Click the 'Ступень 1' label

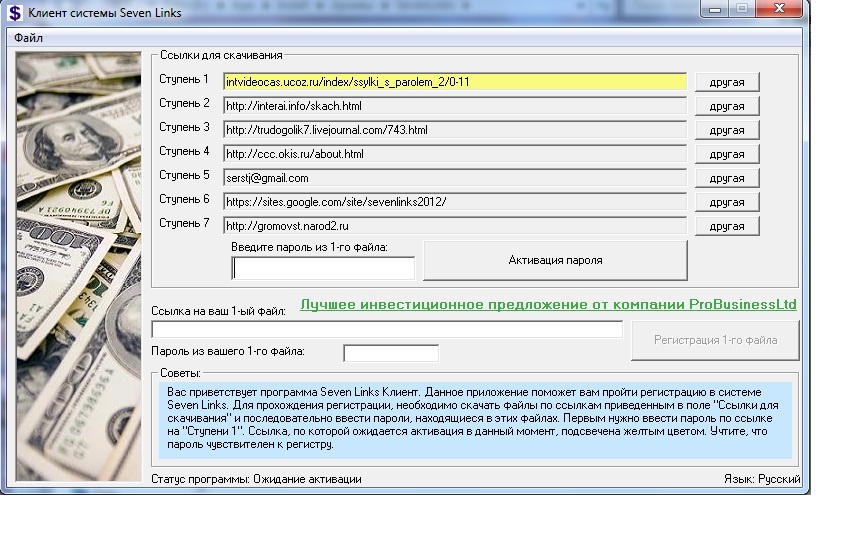coord(184,79)
